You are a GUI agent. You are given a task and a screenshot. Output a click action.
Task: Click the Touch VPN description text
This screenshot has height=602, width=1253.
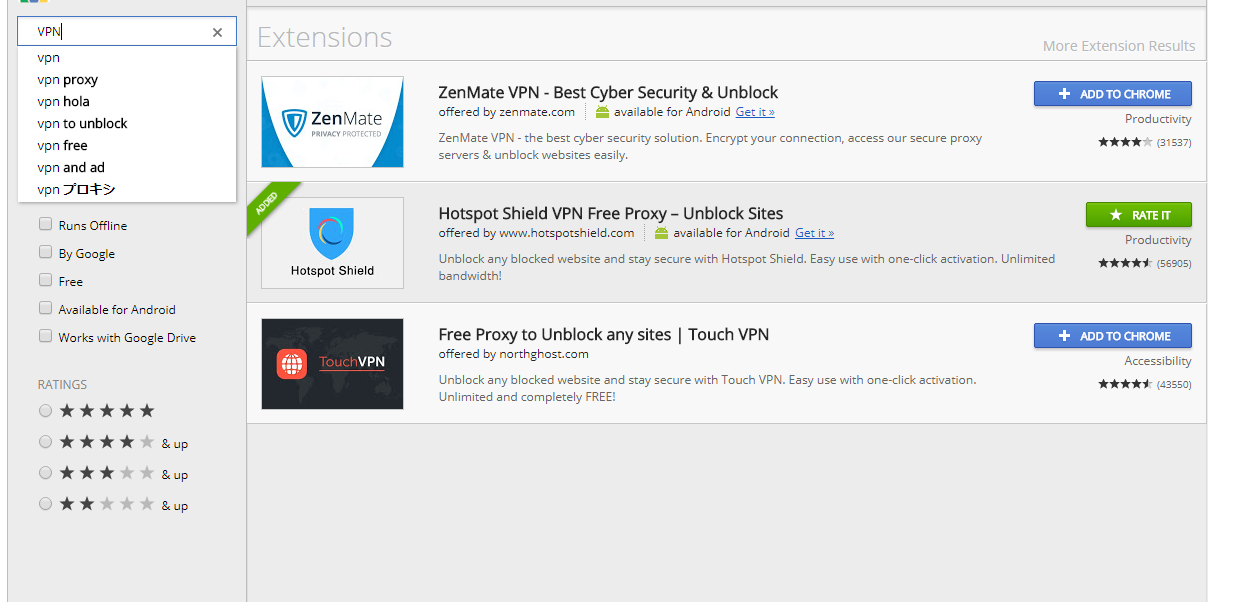(707, 388)
